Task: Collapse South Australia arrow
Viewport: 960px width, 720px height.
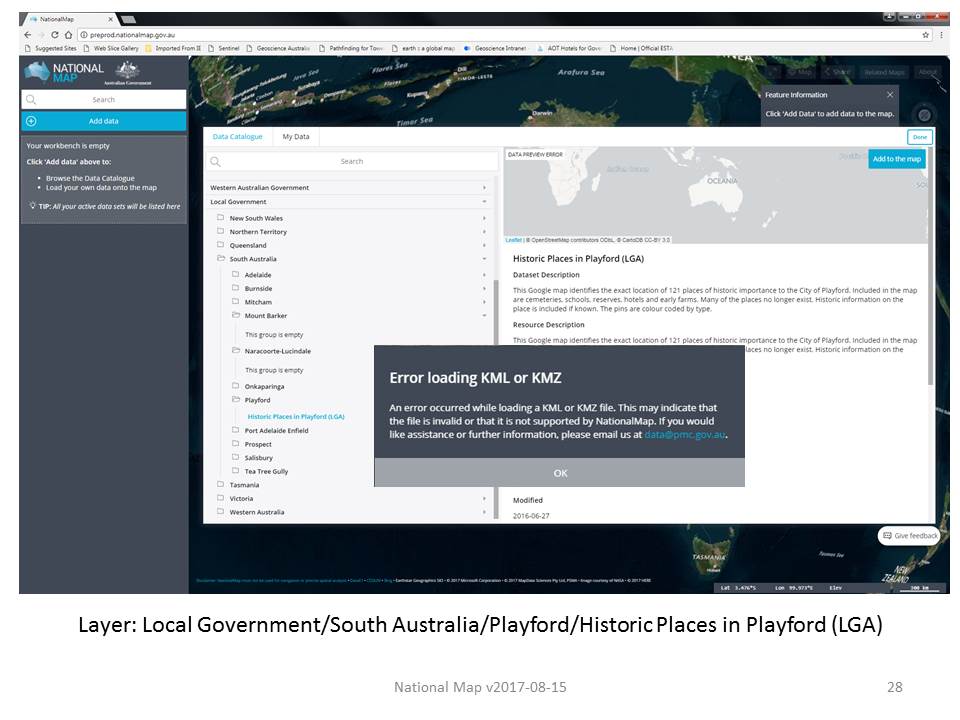Action: coord(484,259)
